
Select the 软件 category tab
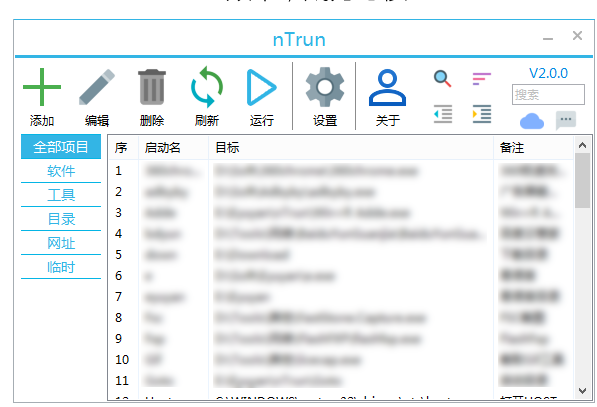(61, 171)
